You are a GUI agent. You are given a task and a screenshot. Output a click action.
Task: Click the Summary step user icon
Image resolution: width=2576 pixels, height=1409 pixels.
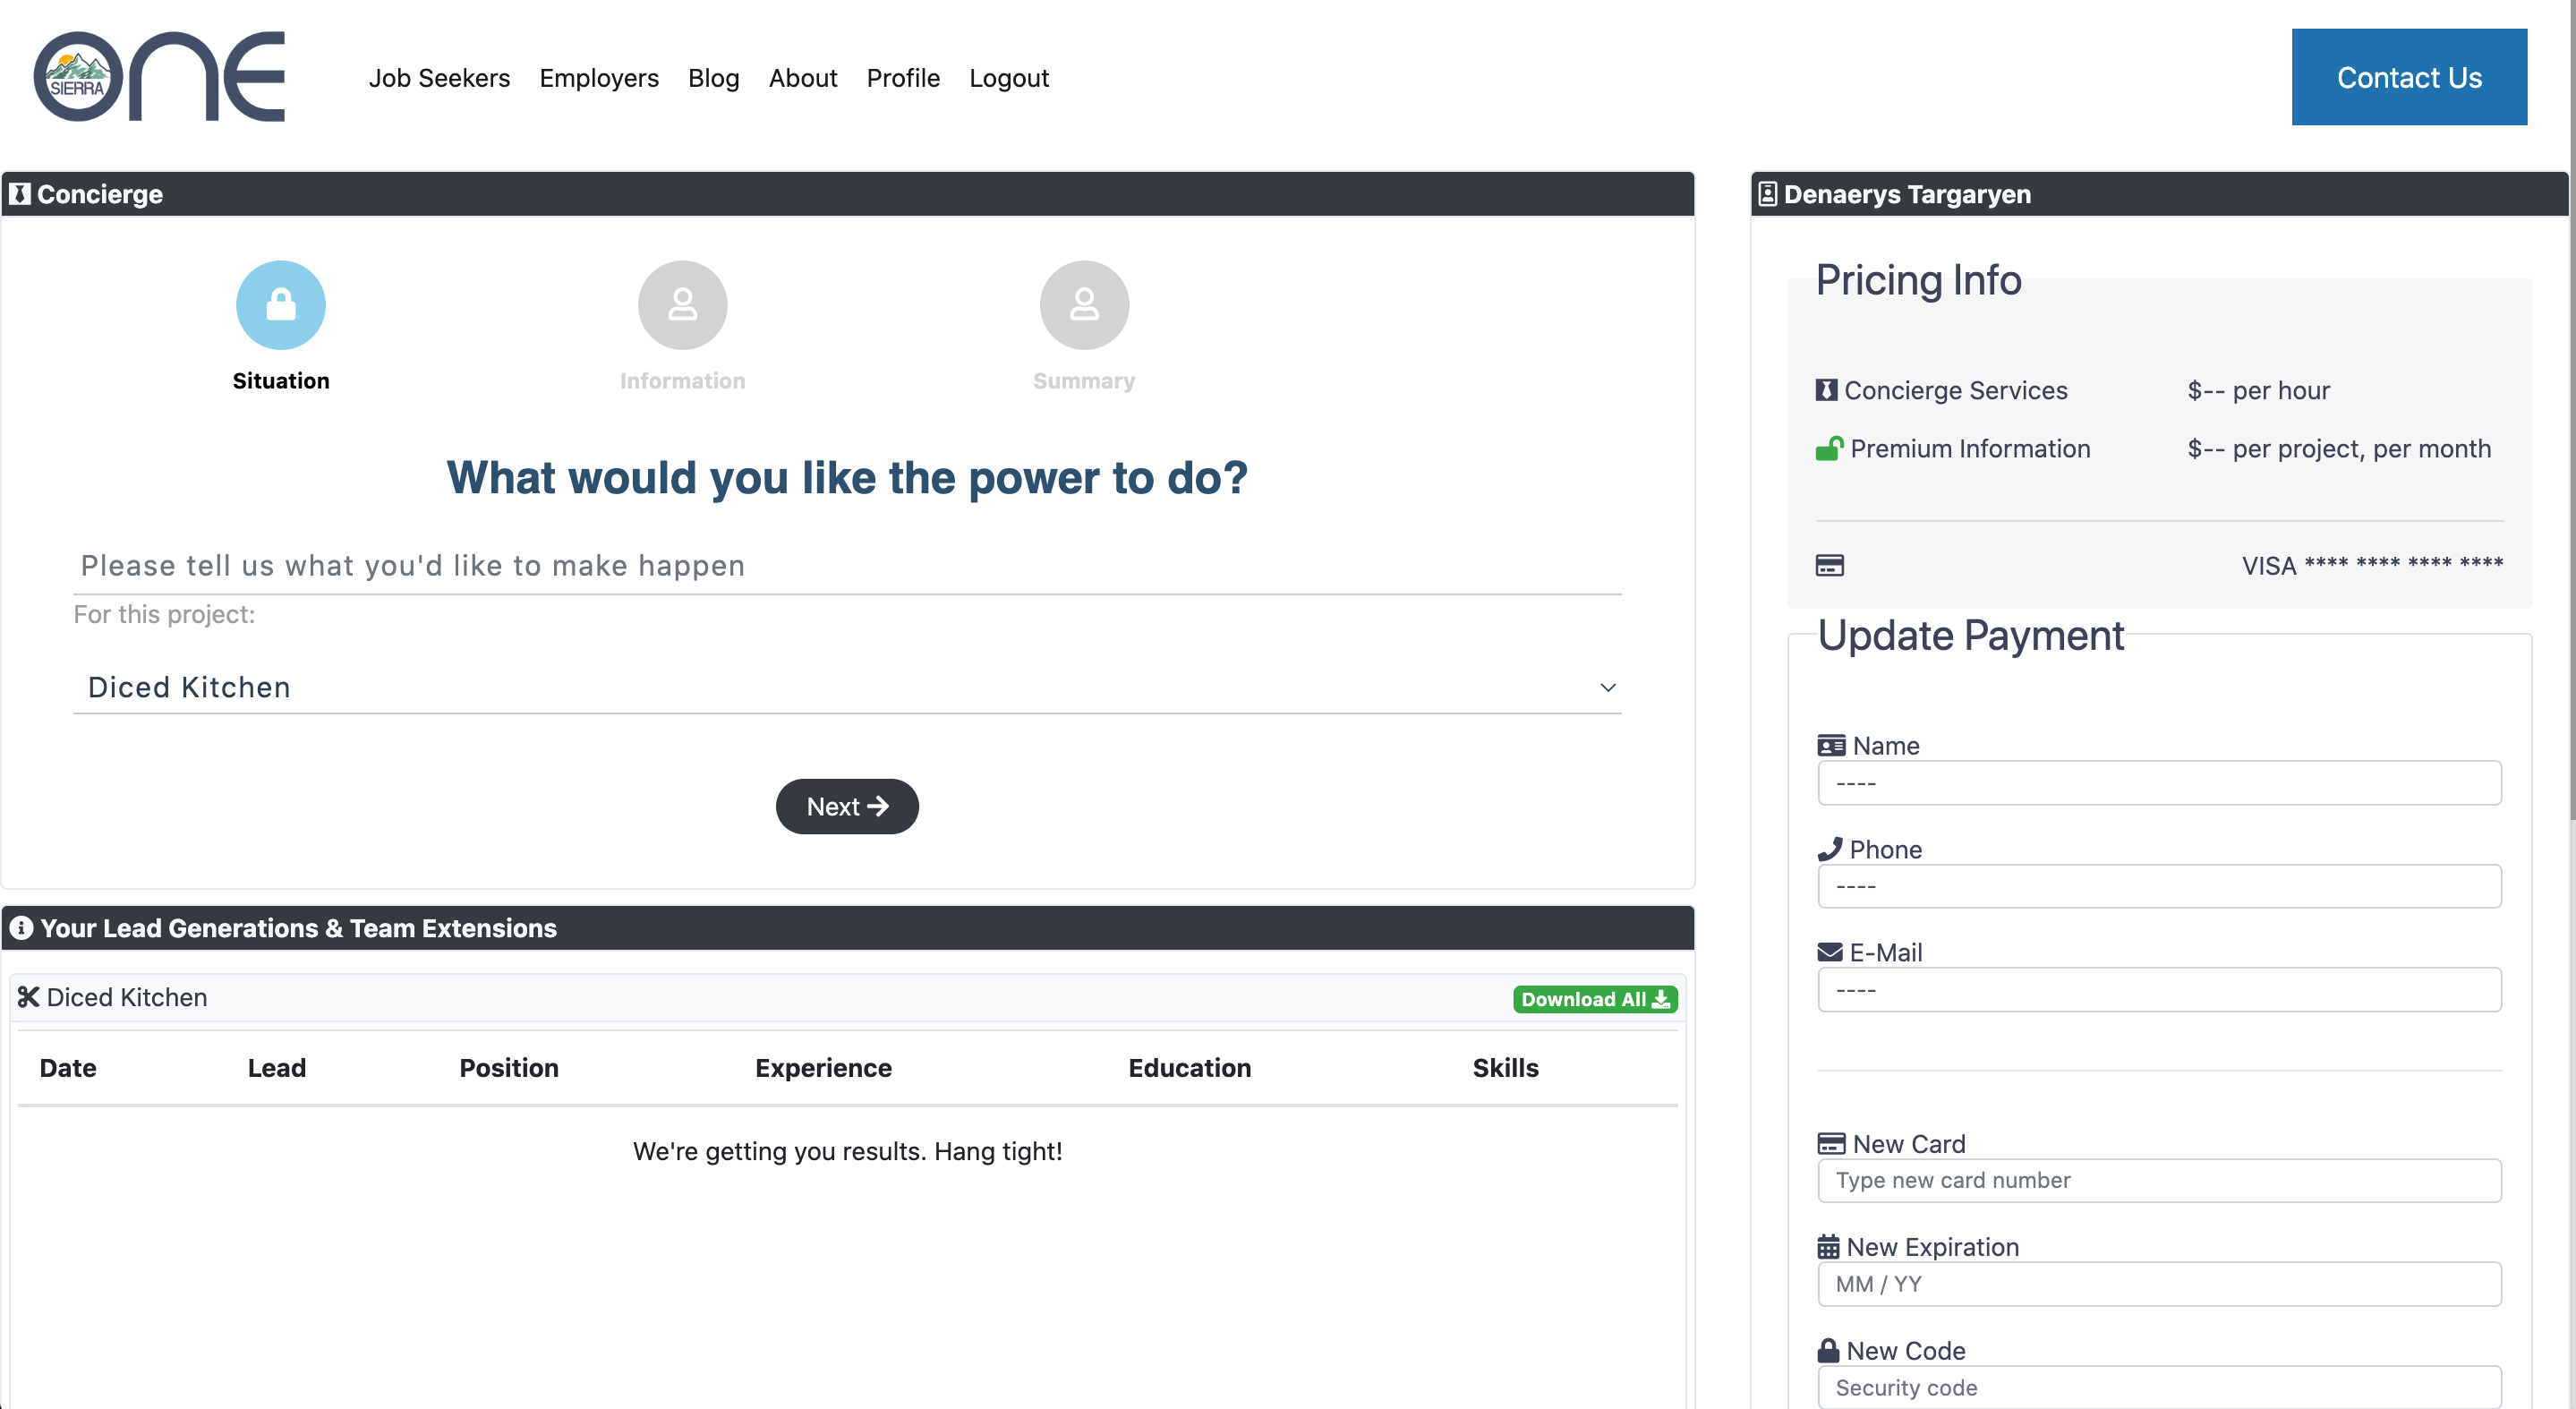point(1084,305)
